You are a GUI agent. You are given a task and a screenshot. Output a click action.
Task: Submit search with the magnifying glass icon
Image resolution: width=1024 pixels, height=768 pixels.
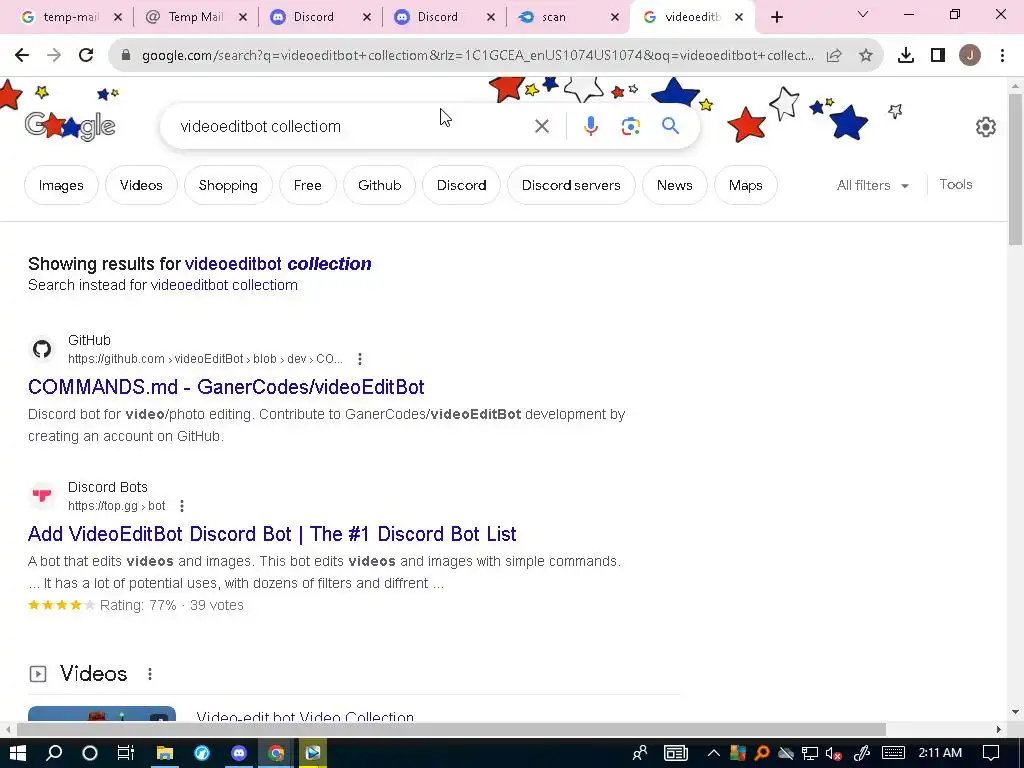click(670, 125)
